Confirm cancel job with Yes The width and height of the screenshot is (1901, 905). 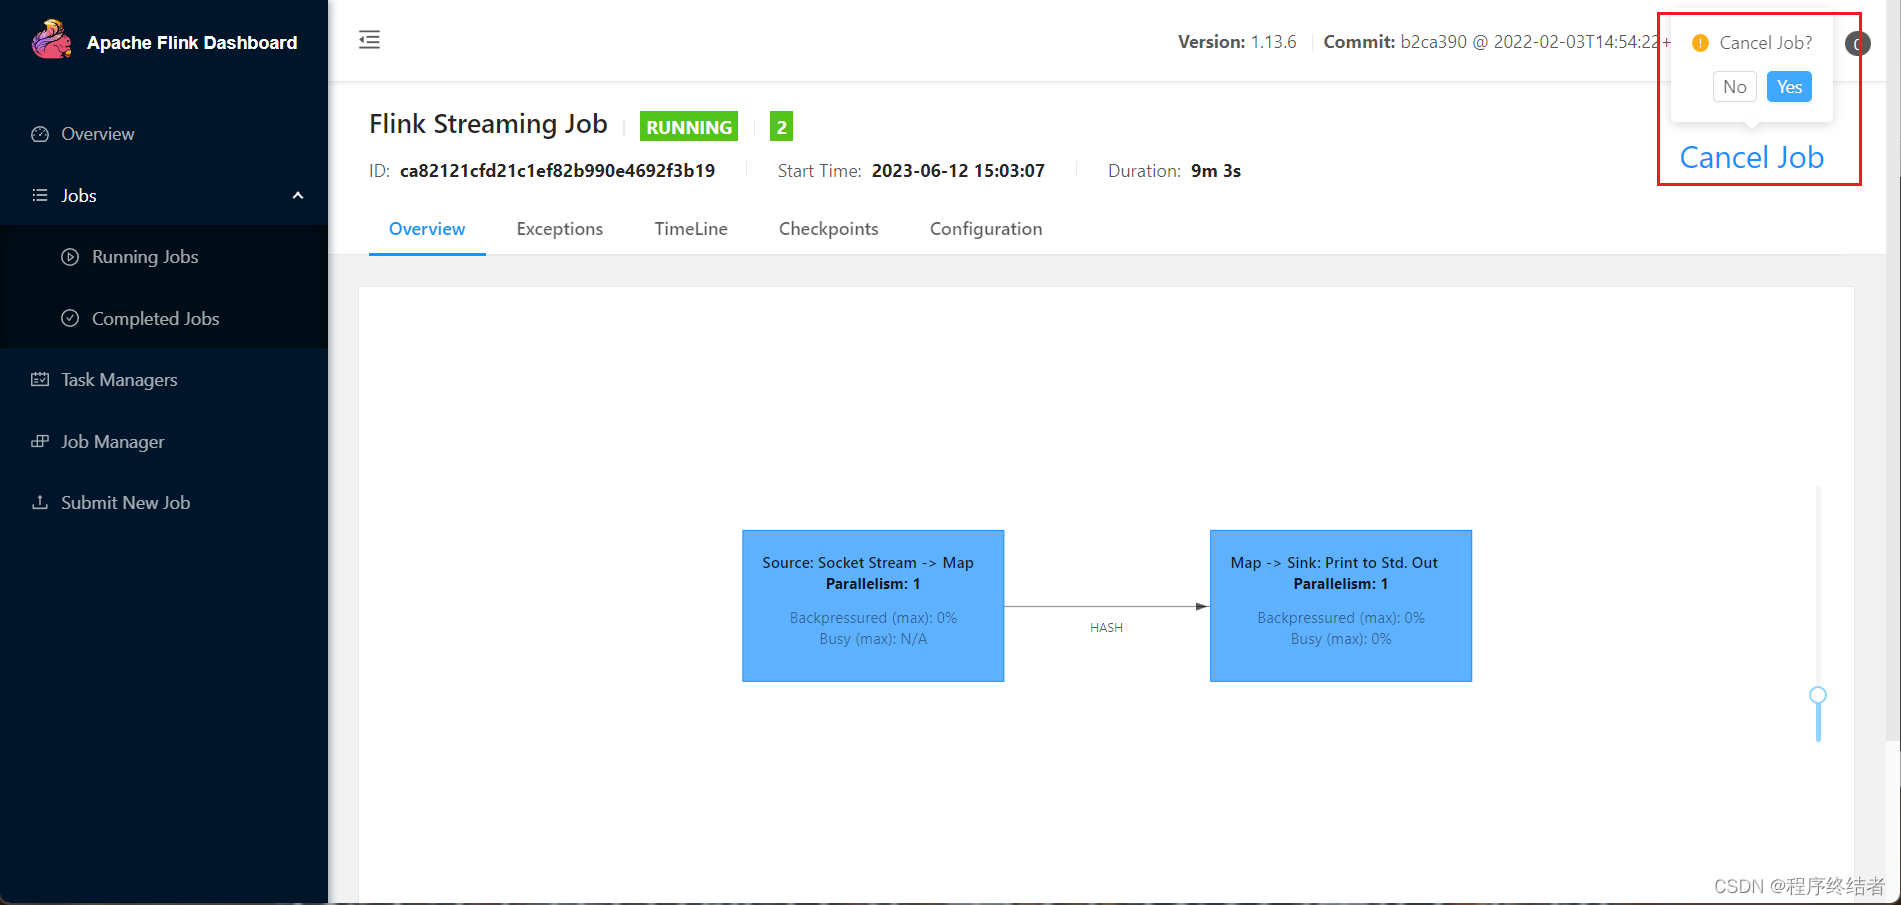click(1789, 87)
